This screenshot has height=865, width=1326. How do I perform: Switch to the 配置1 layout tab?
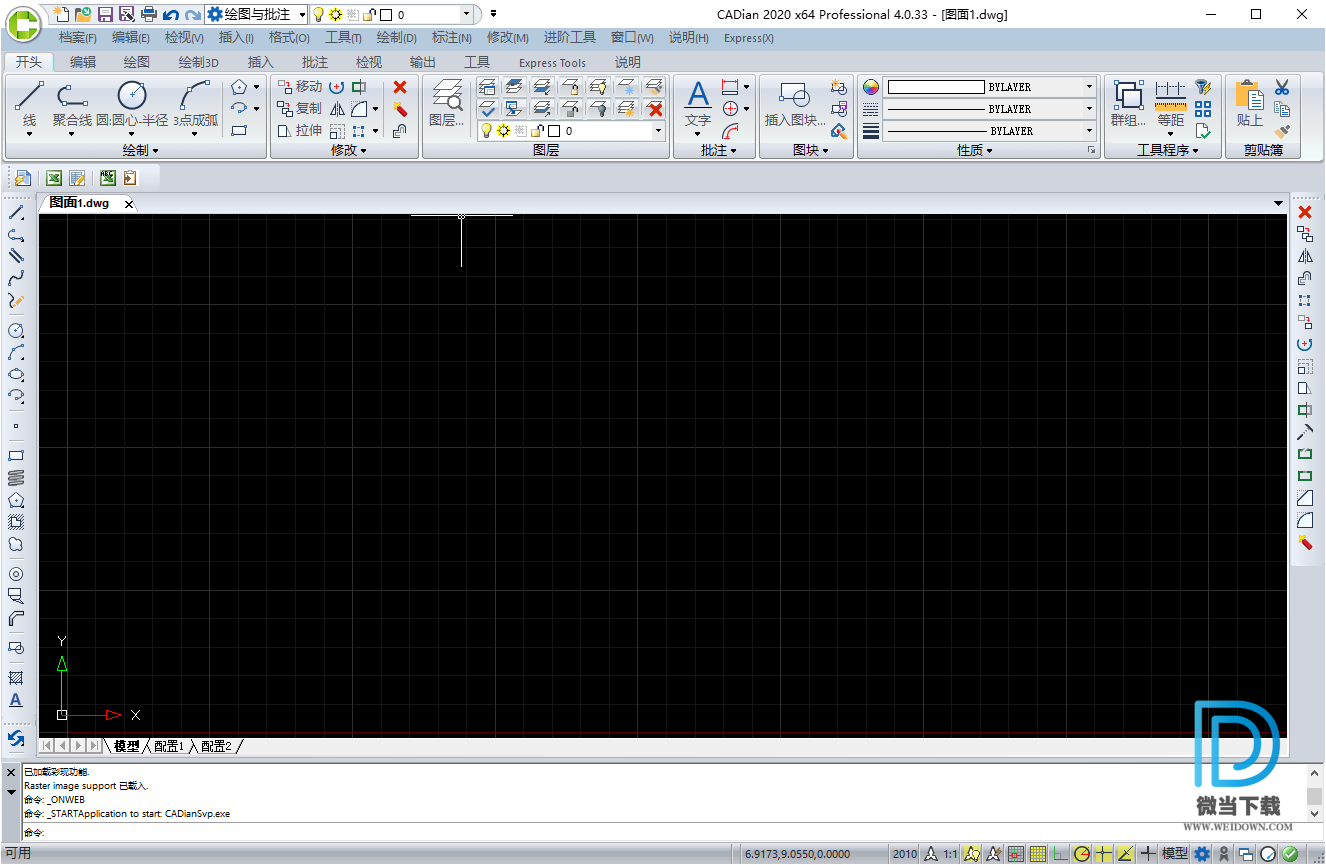168,746
